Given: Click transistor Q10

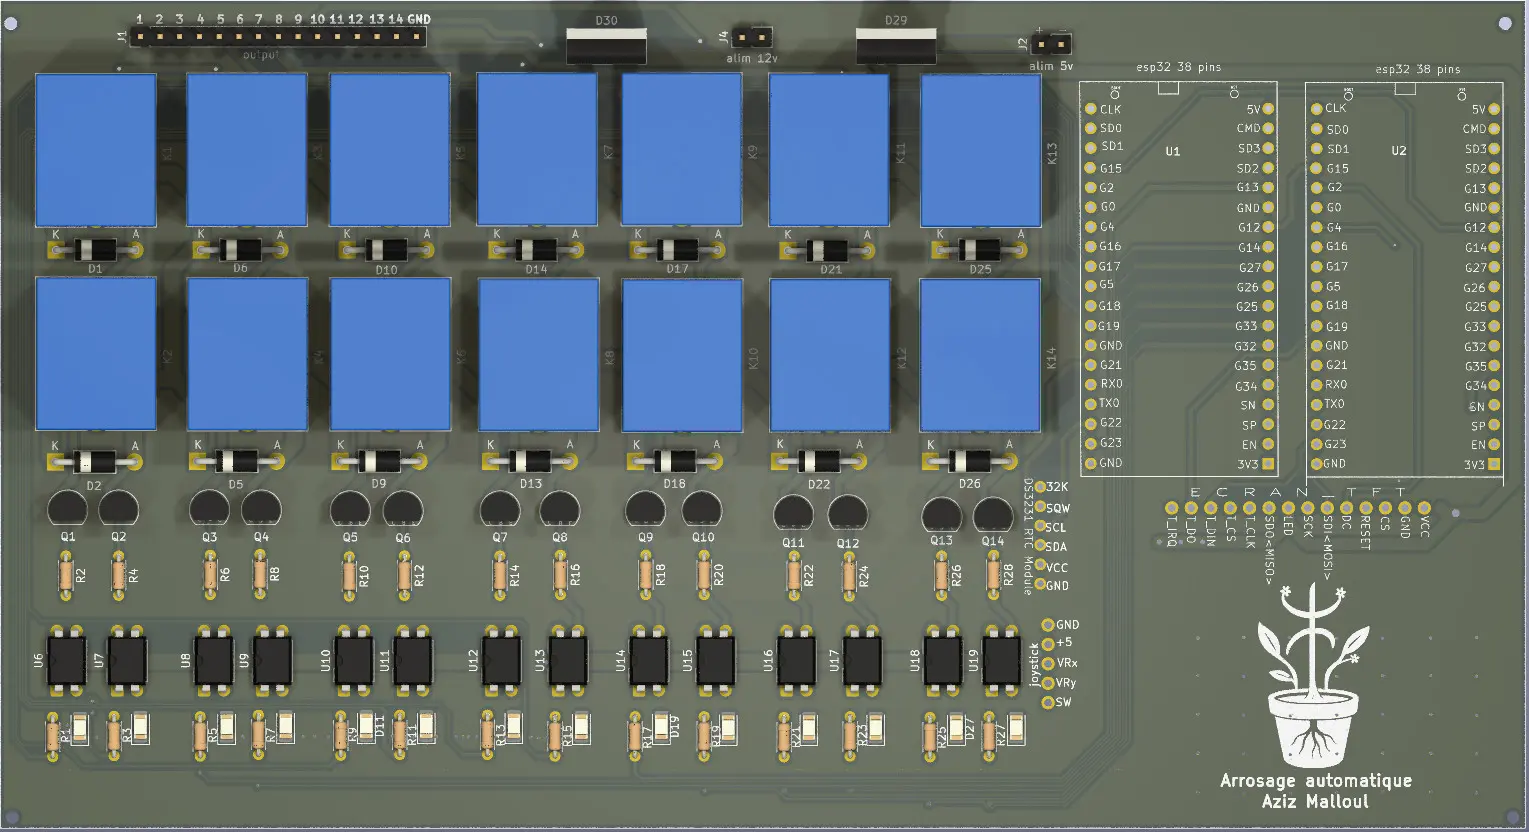Looking at the screenshot, I should coord(703,510).
